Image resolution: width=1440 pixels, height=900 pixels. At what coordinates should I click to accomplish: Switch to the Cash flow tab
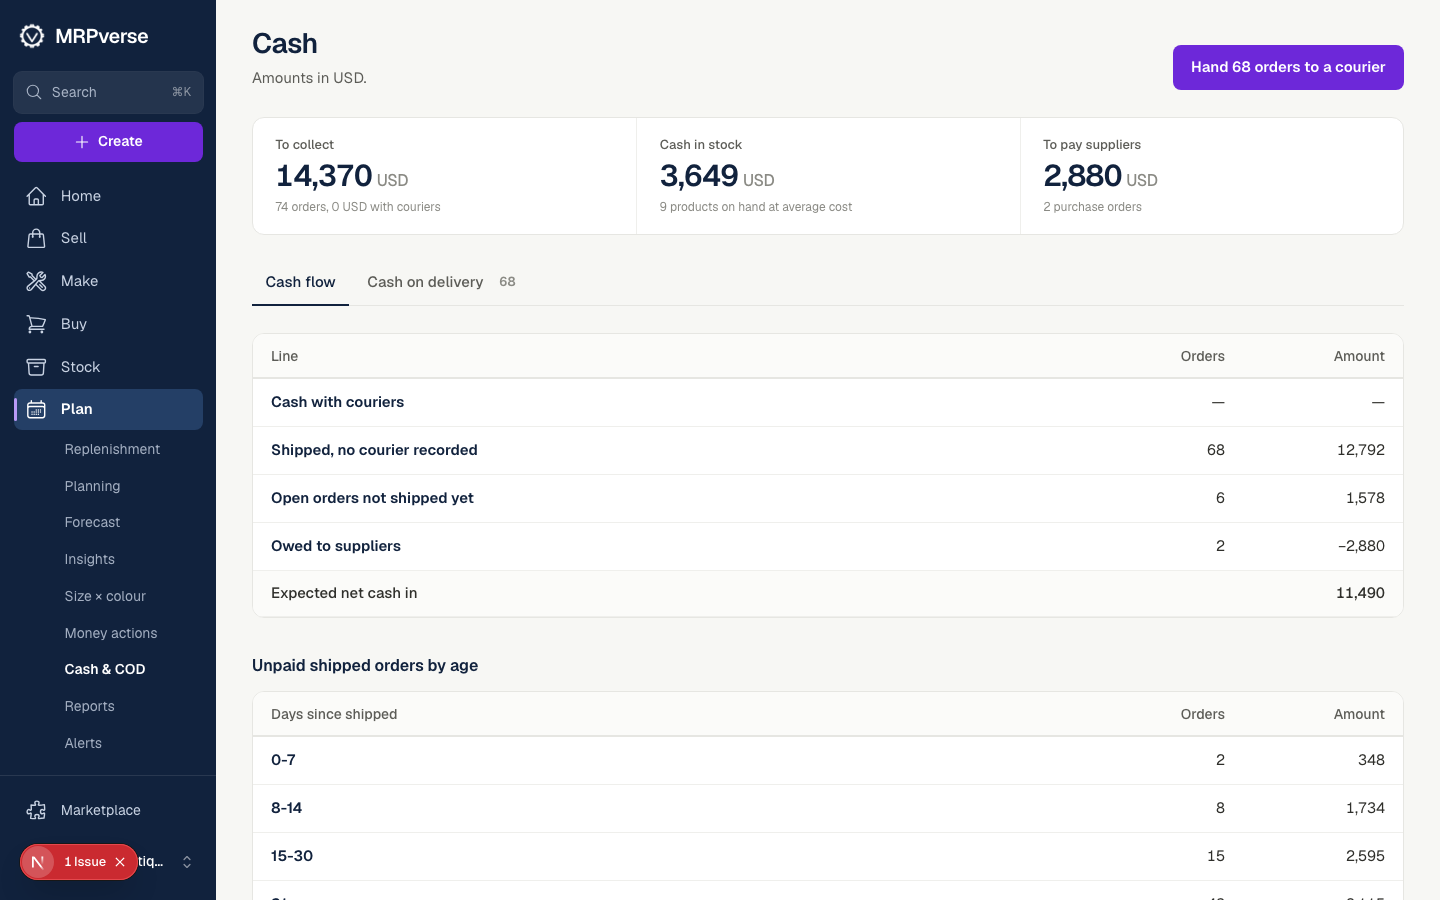point(300,282)
